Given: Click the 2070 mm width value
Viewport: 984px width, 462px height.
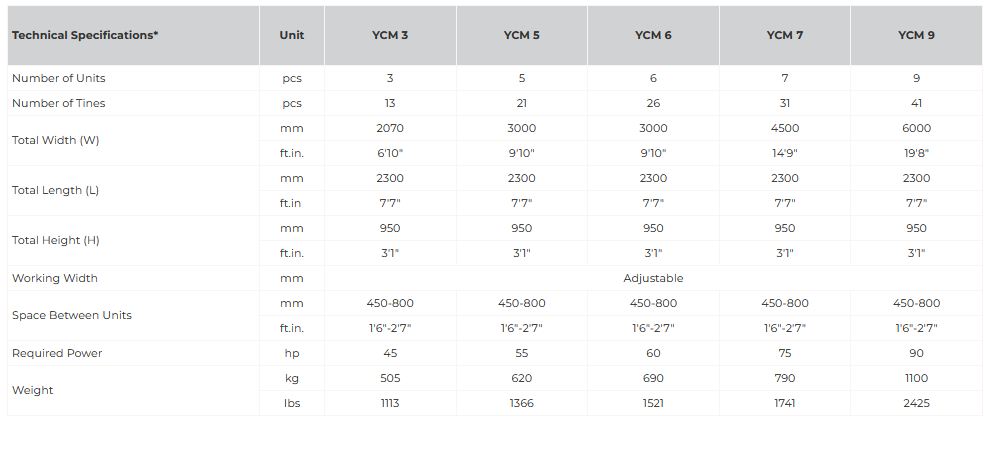Looking at the screenshot, I should tap(389, 128).
